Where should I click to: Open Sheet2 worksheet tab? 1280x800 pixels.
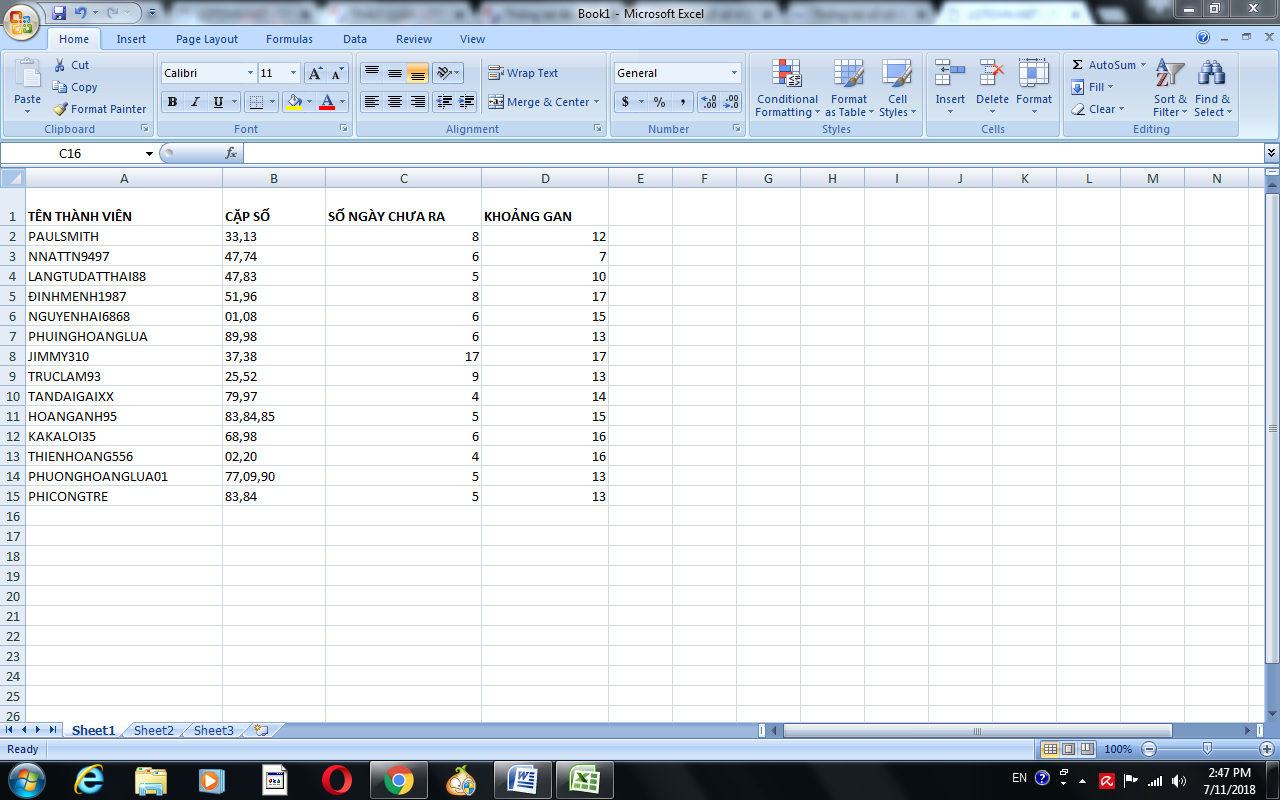(x=153, y=730)
